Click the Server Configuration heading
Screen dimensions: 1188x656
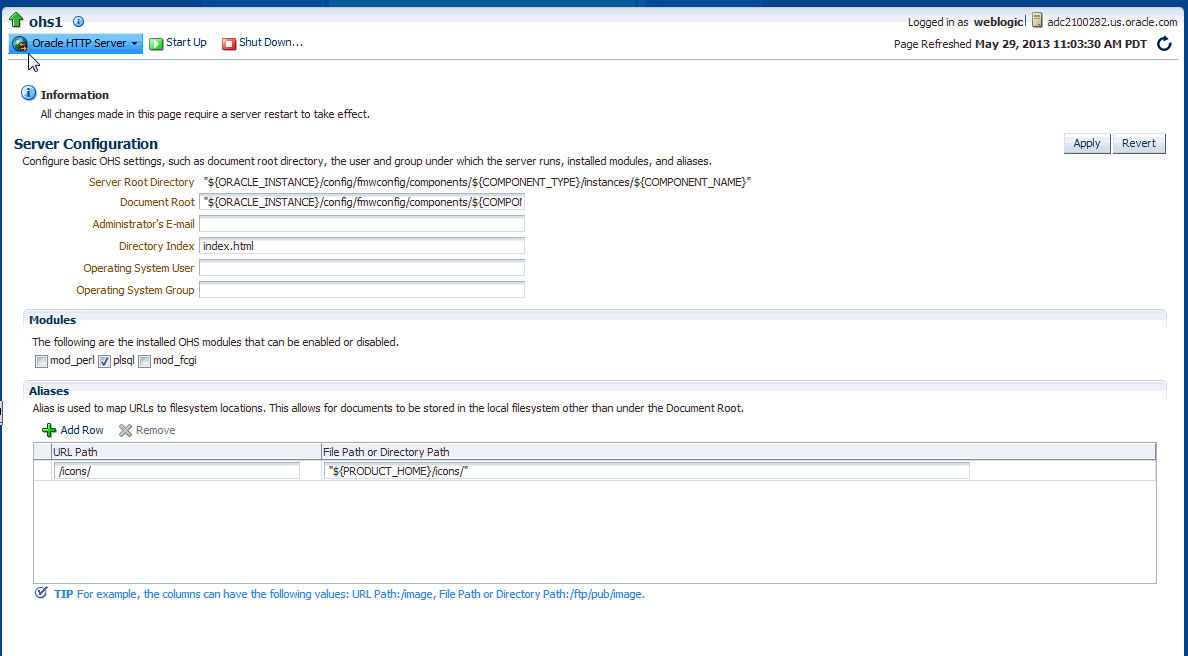click(86, 144)
